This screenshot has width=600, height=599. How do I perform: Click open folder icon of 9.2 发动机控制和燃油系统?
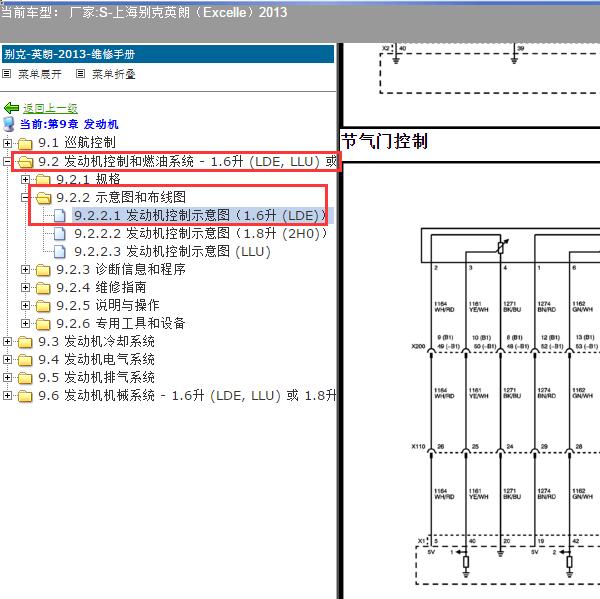click(26, 162)
